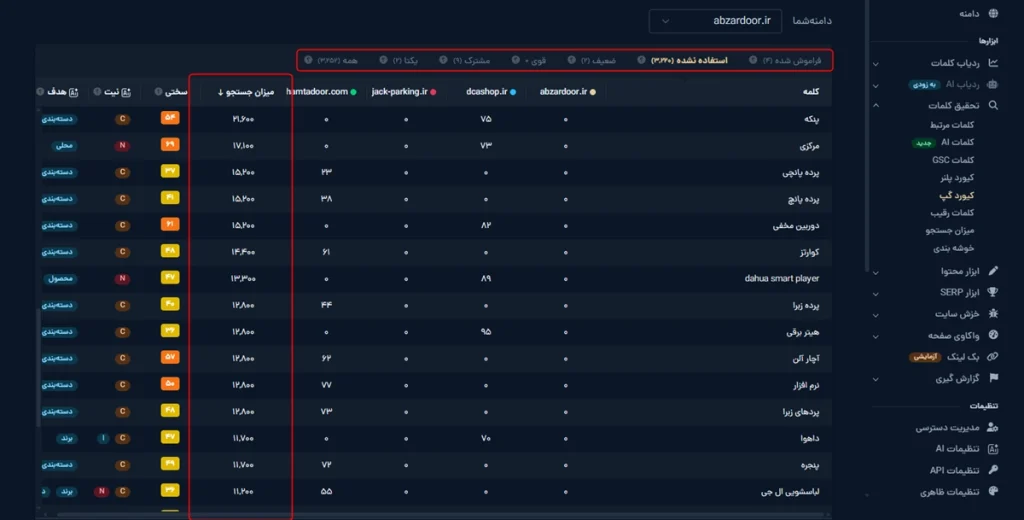Viewport: 1024px width, 520px height.
Task: Switch to the فراموش شده tab
Action: tap(792, 60)
